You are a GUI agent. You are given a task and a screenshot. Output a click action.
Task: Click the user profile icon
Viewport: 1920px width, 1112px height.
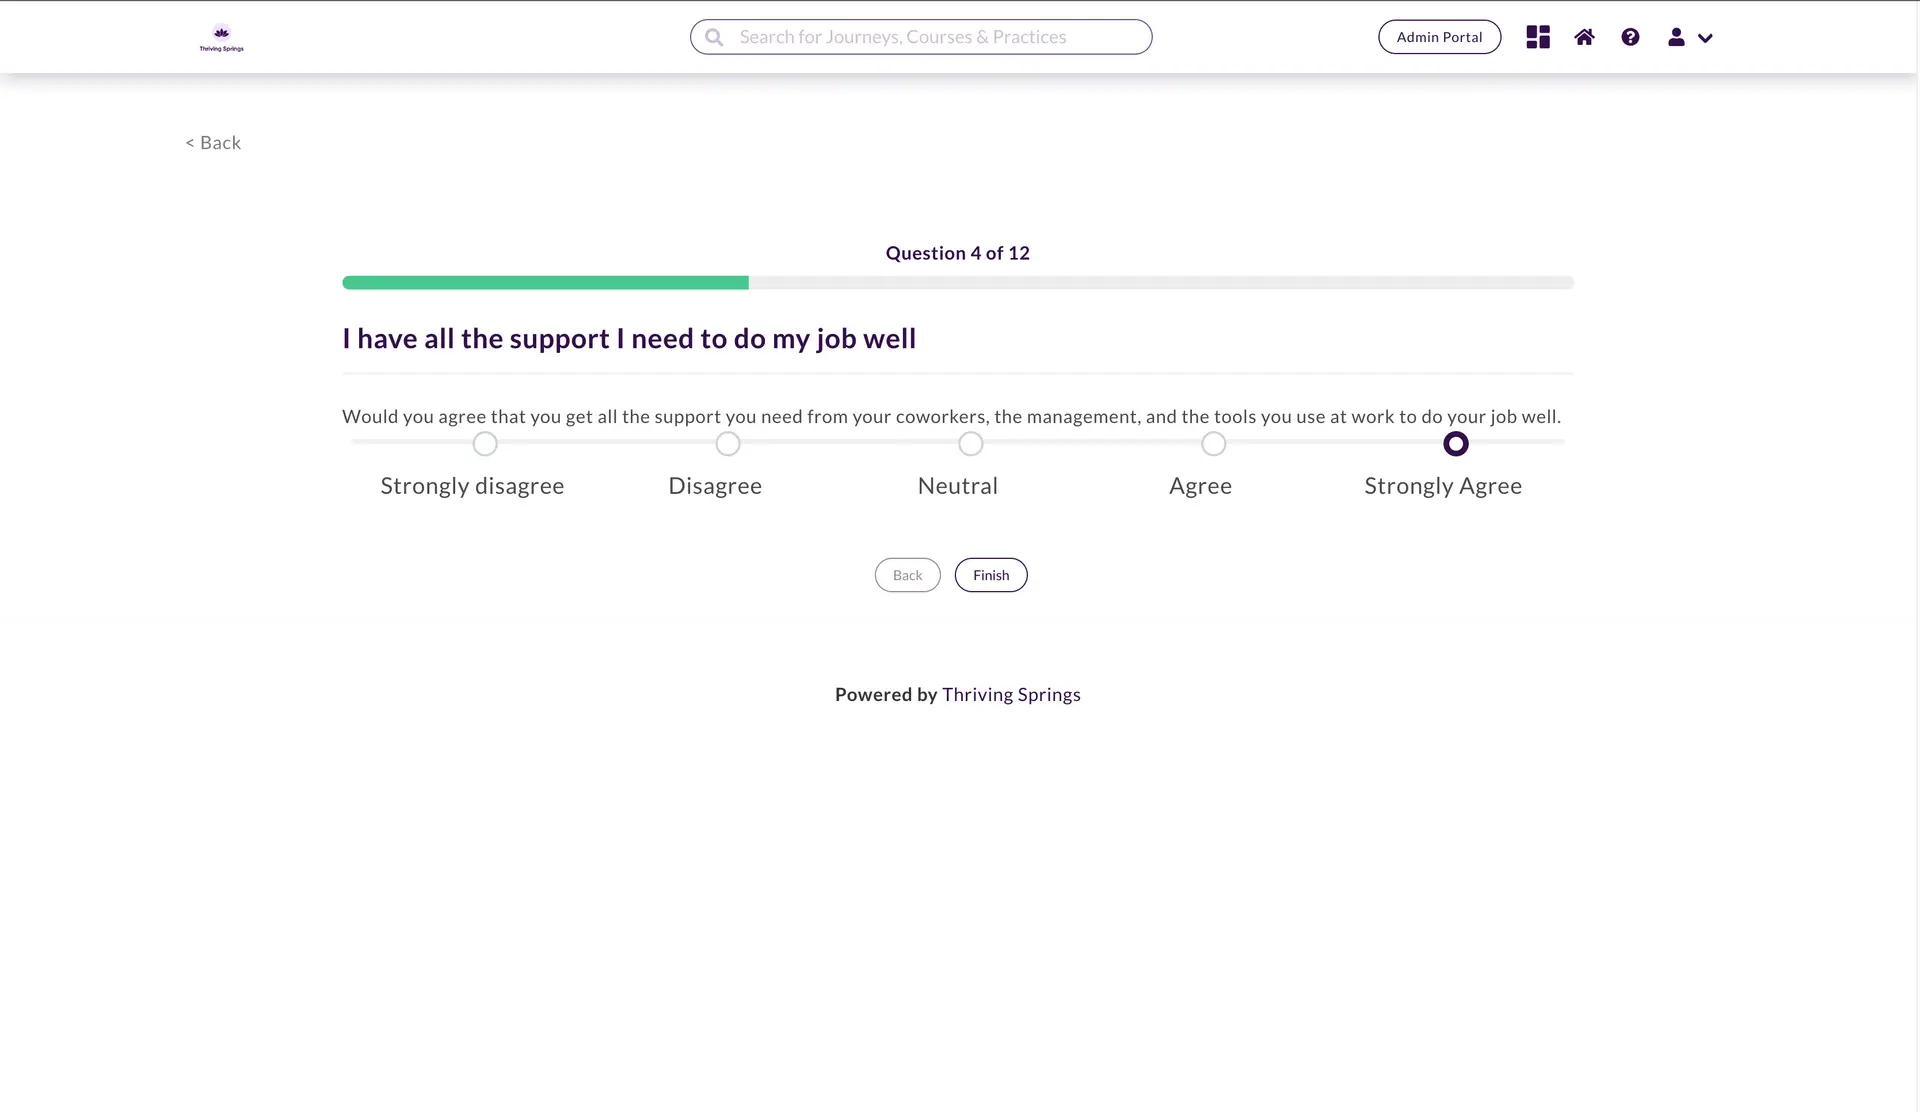click(1676, 37)
